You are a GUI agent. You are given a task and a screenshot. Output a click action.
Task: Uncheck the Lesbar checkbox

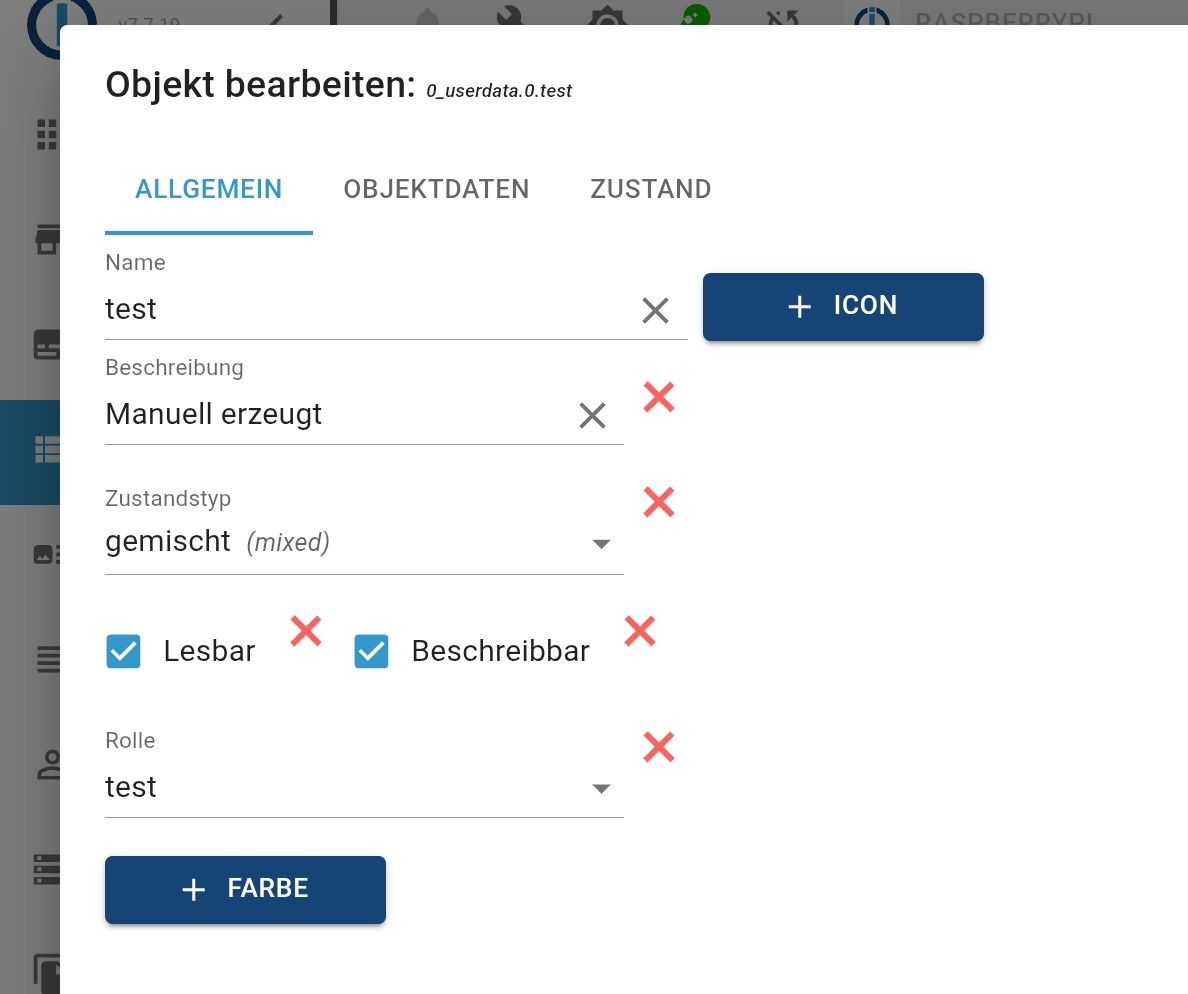tap(124, 652)
